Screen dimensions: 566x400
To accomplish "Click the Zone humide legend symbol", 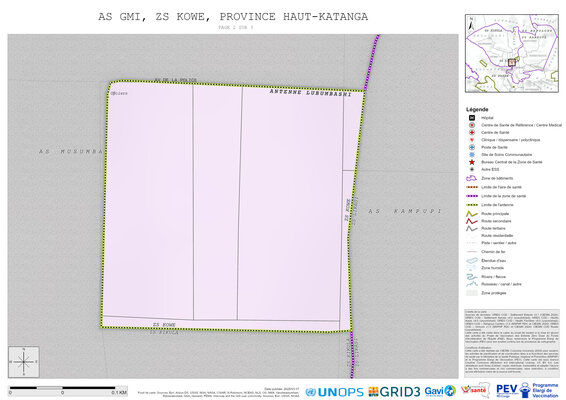I will (471, 268).
